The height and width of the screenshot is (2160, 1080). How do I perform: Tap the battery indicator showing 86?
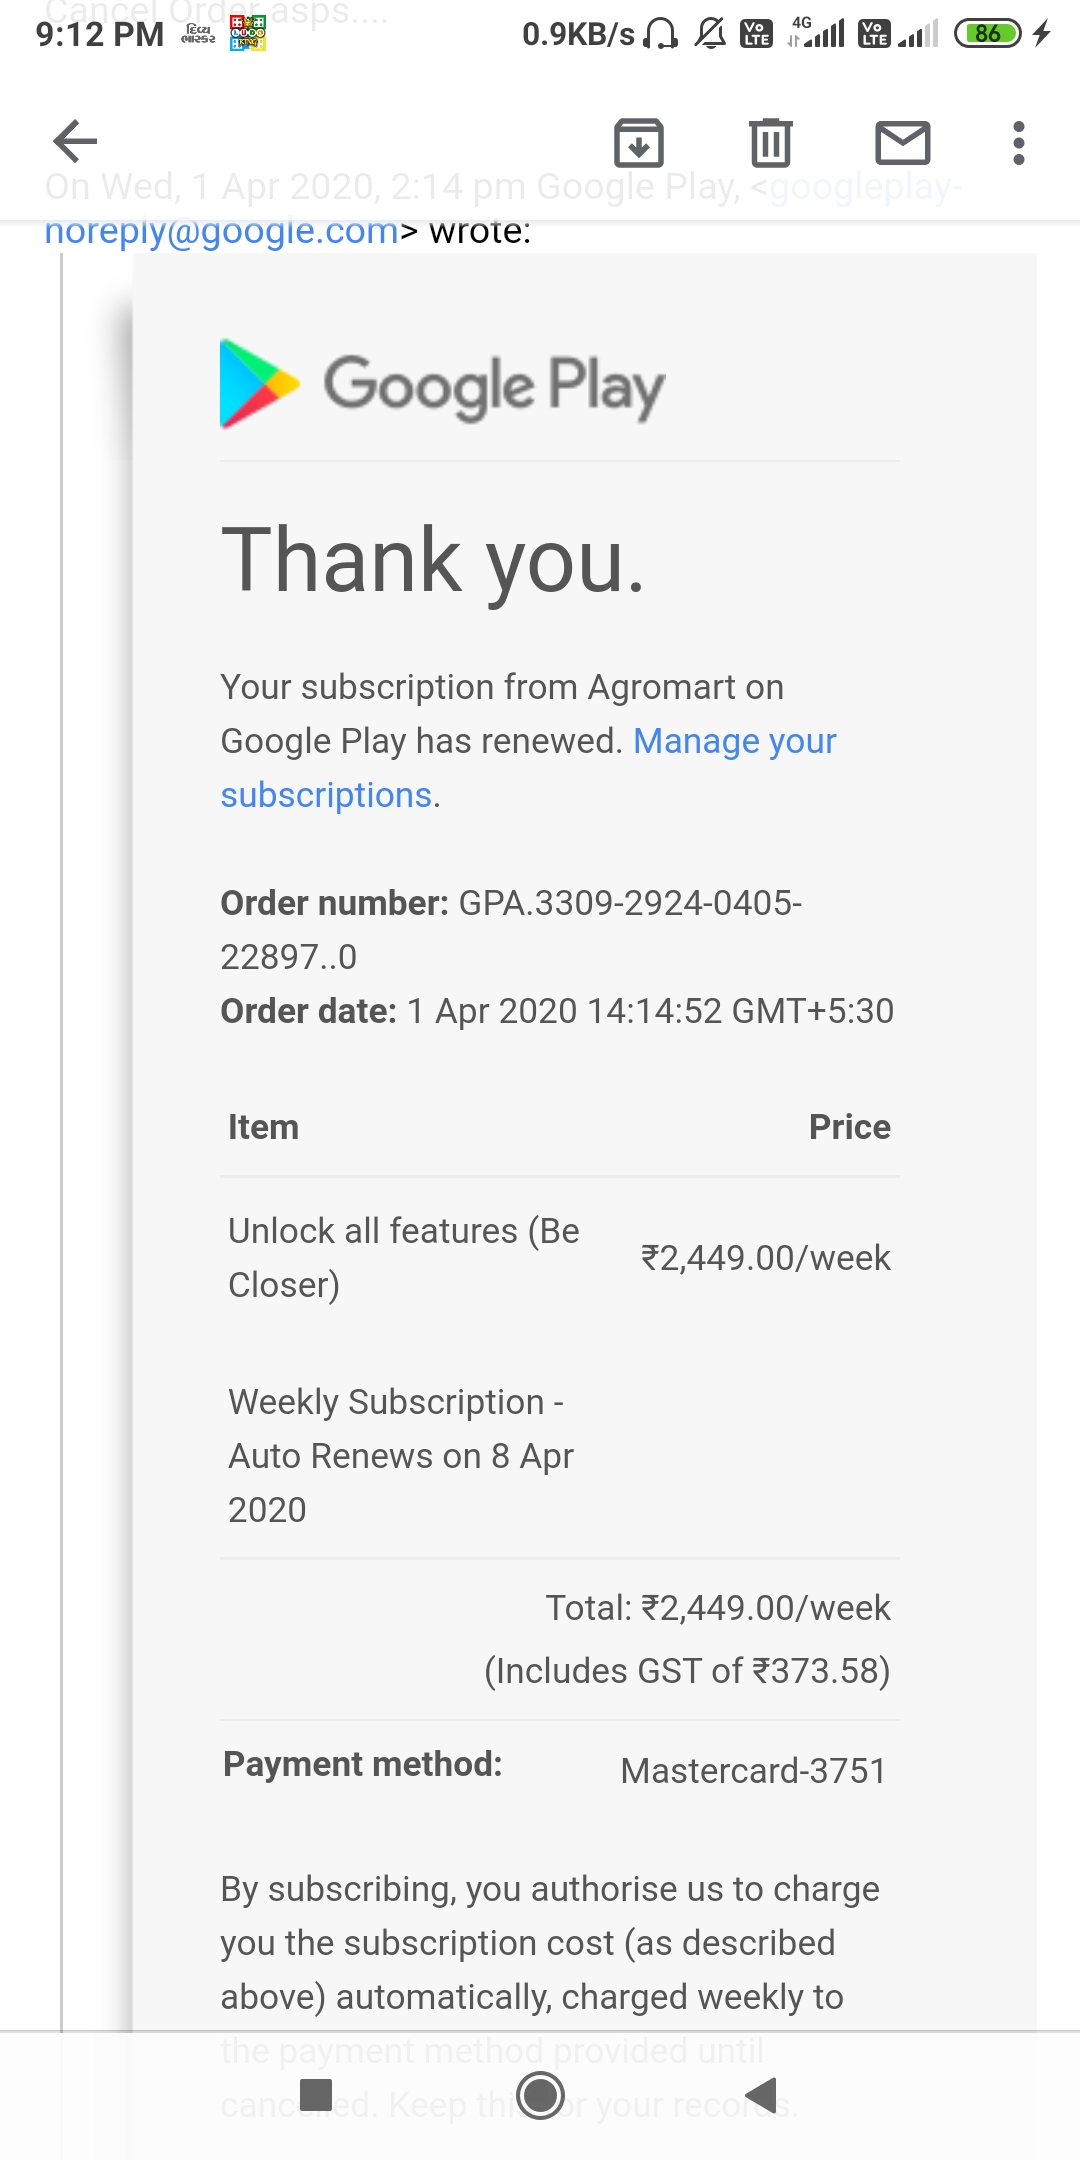point(988,34)
